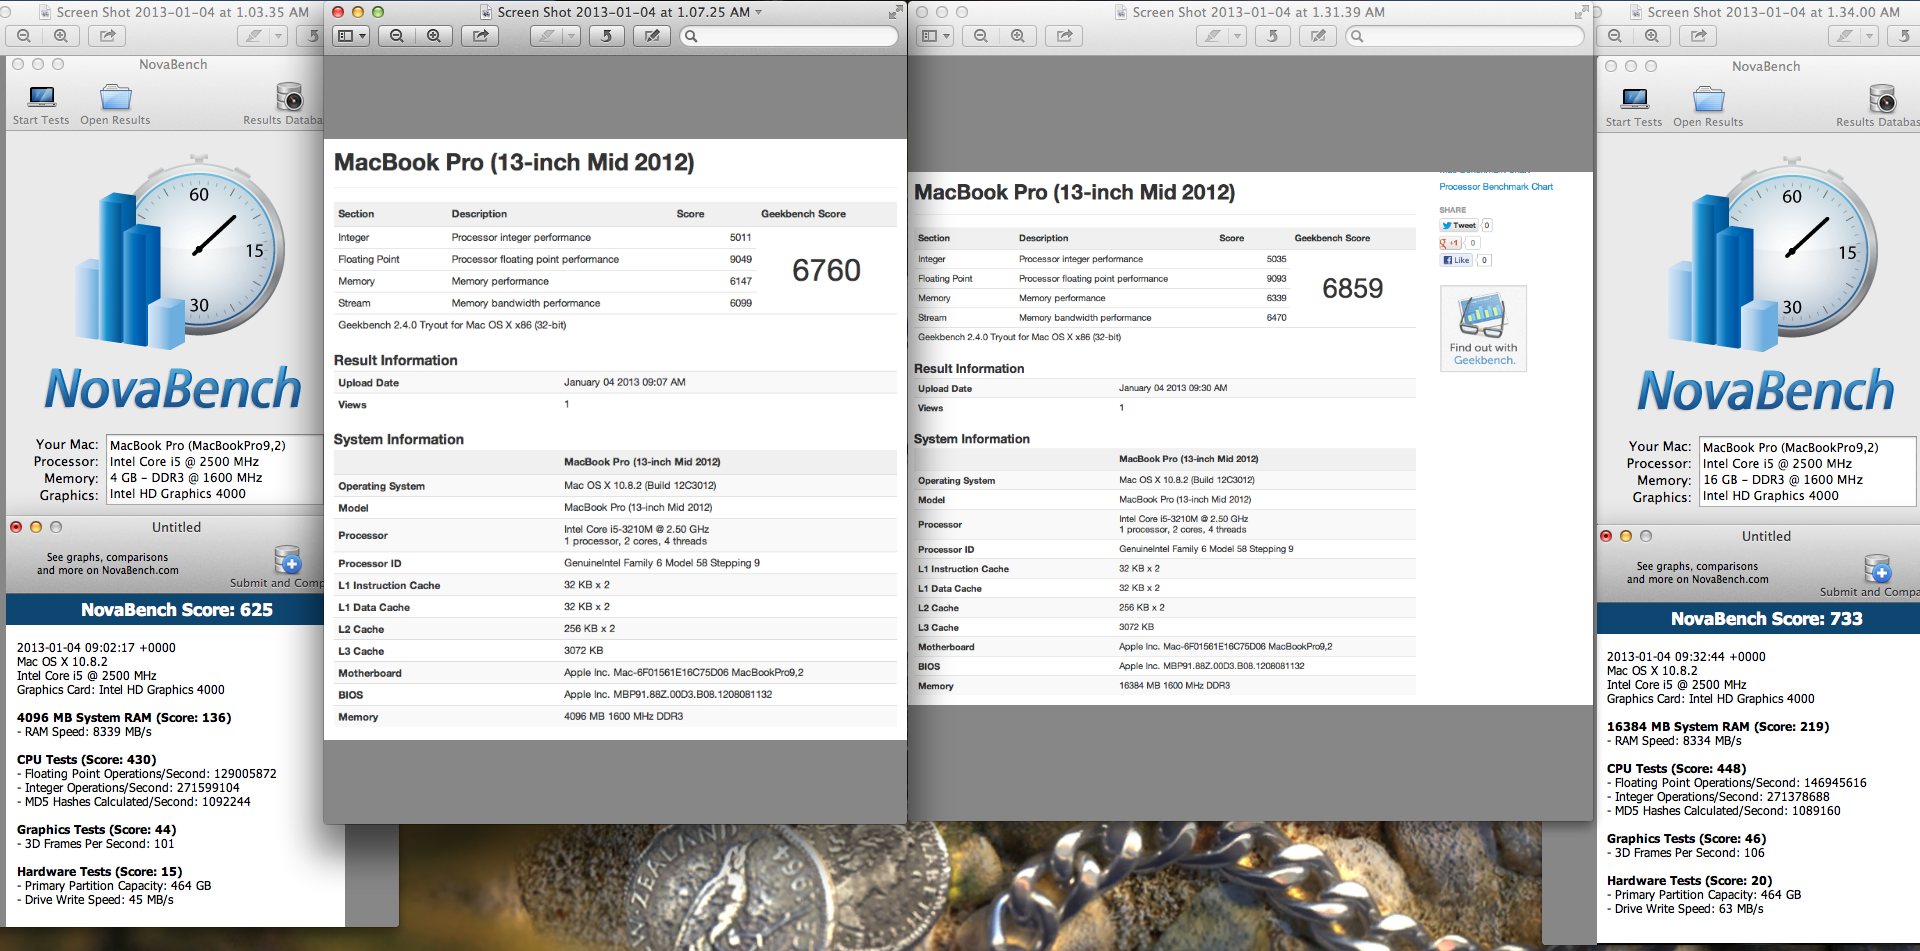Screen dimensions: 1920x951
Task: Click the January 04 2013 09:30 AM upload date
Action: [x=1173, y=388]
